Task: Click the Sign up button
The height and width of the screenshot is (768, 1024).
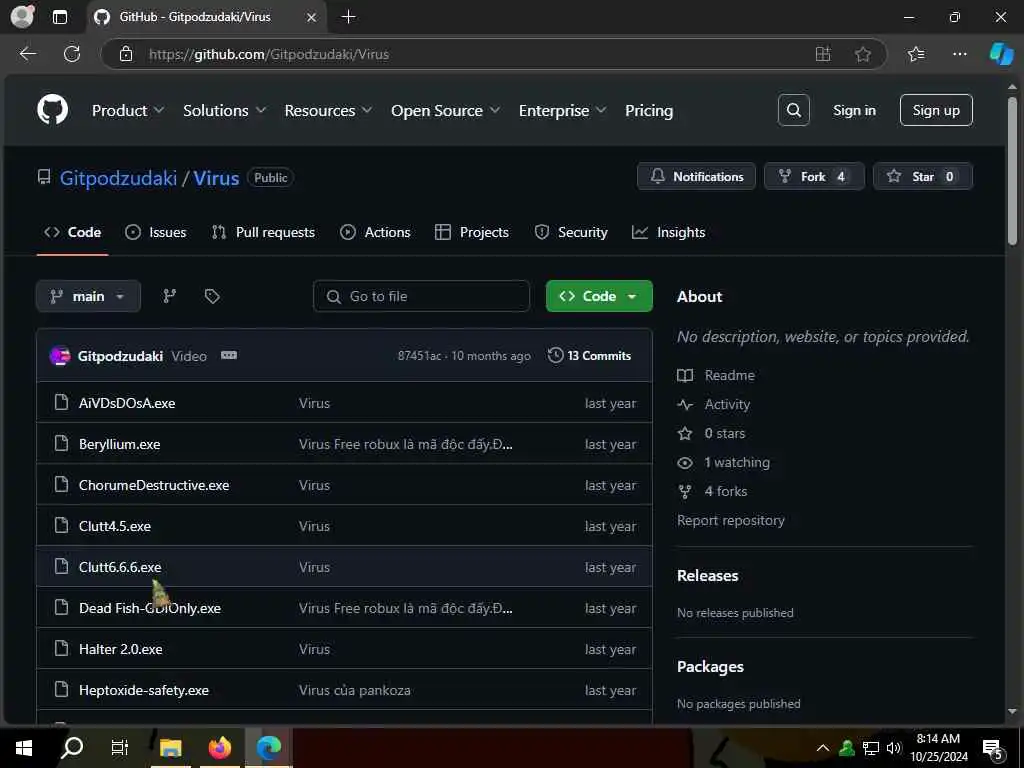Action: pos(936,110)
